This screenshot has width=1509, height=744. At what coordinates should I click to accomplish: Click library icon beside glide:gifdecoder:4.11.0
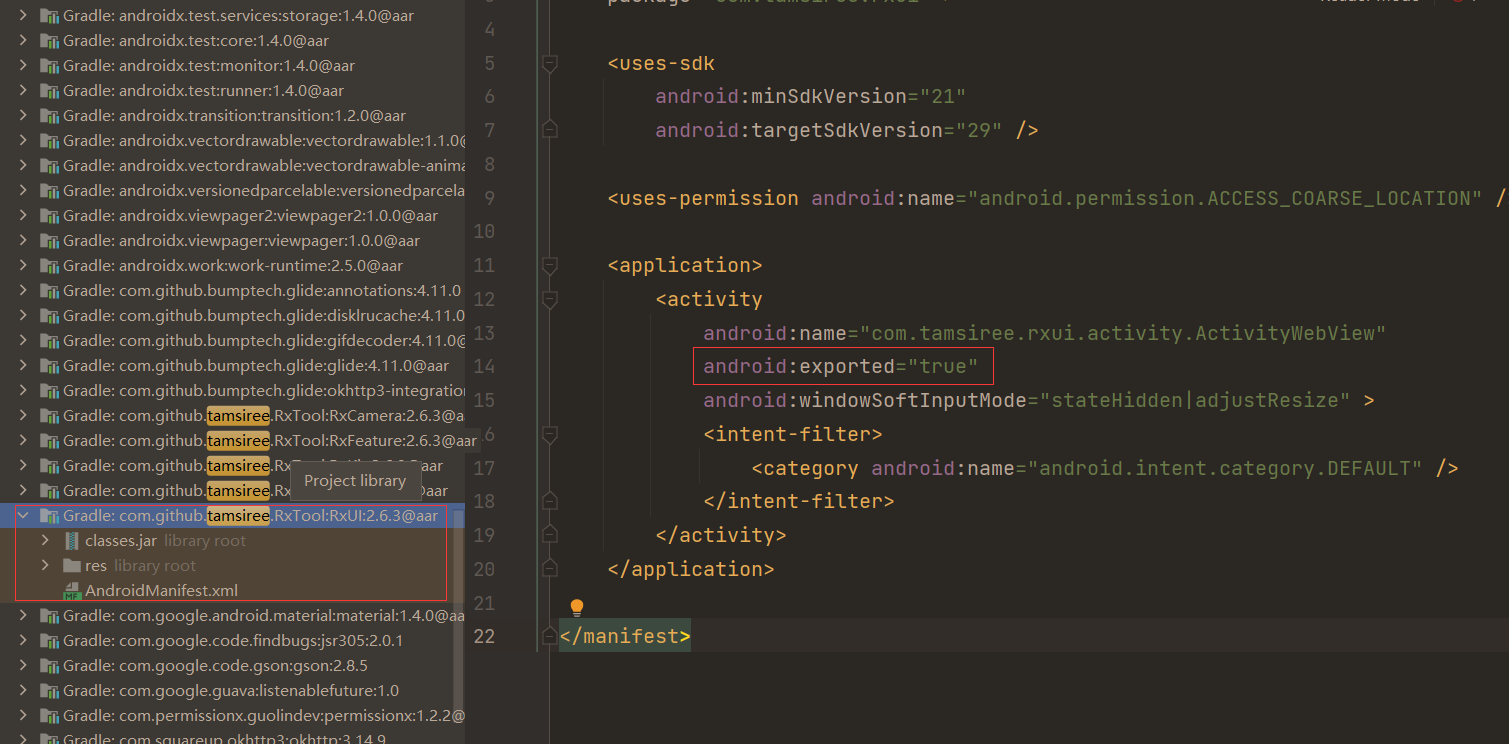tap(50, 341)
